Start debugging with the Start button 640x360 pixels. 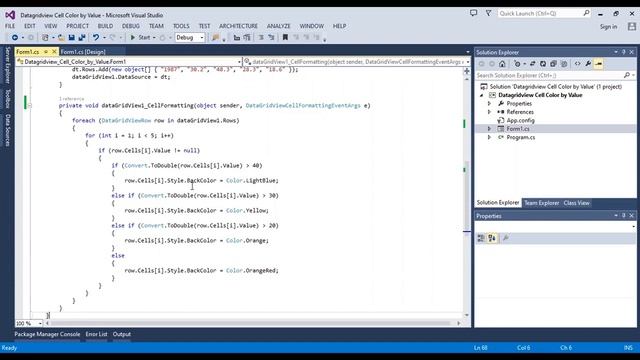click(140, 38)
